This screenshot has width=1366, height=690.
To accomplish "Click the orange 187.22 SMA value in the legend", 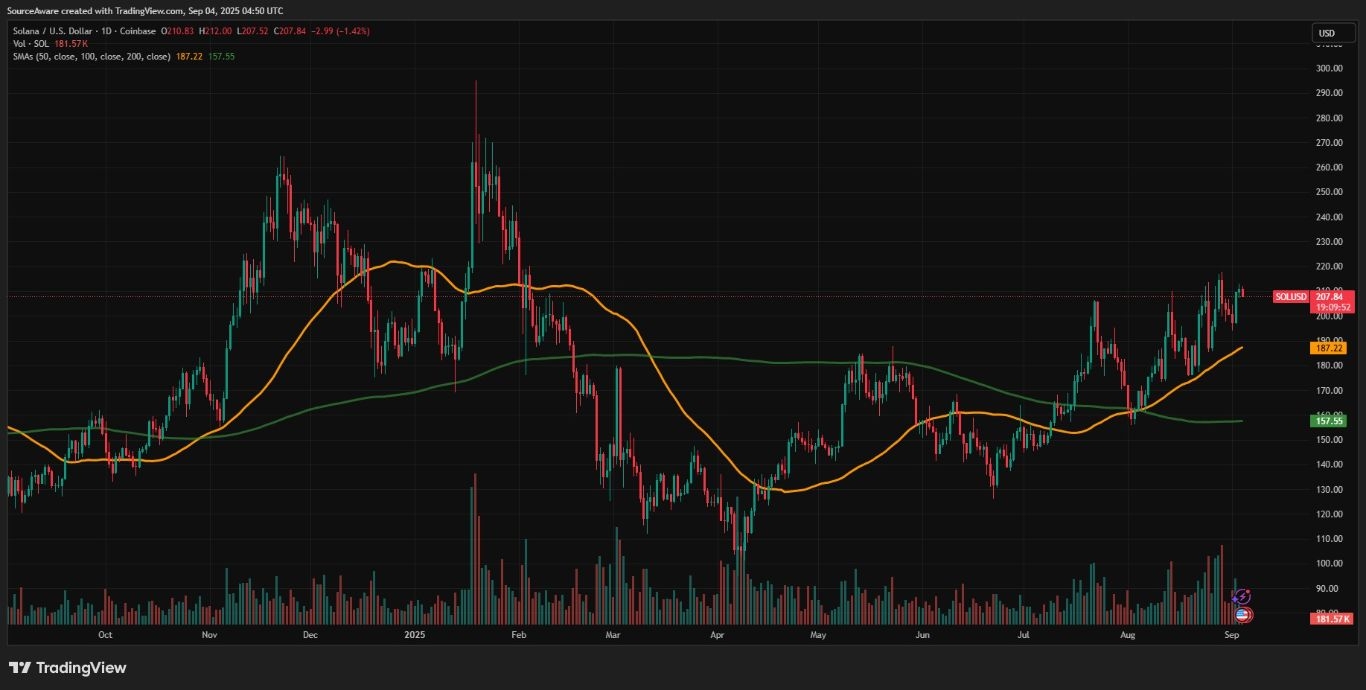I will (190, 56).
